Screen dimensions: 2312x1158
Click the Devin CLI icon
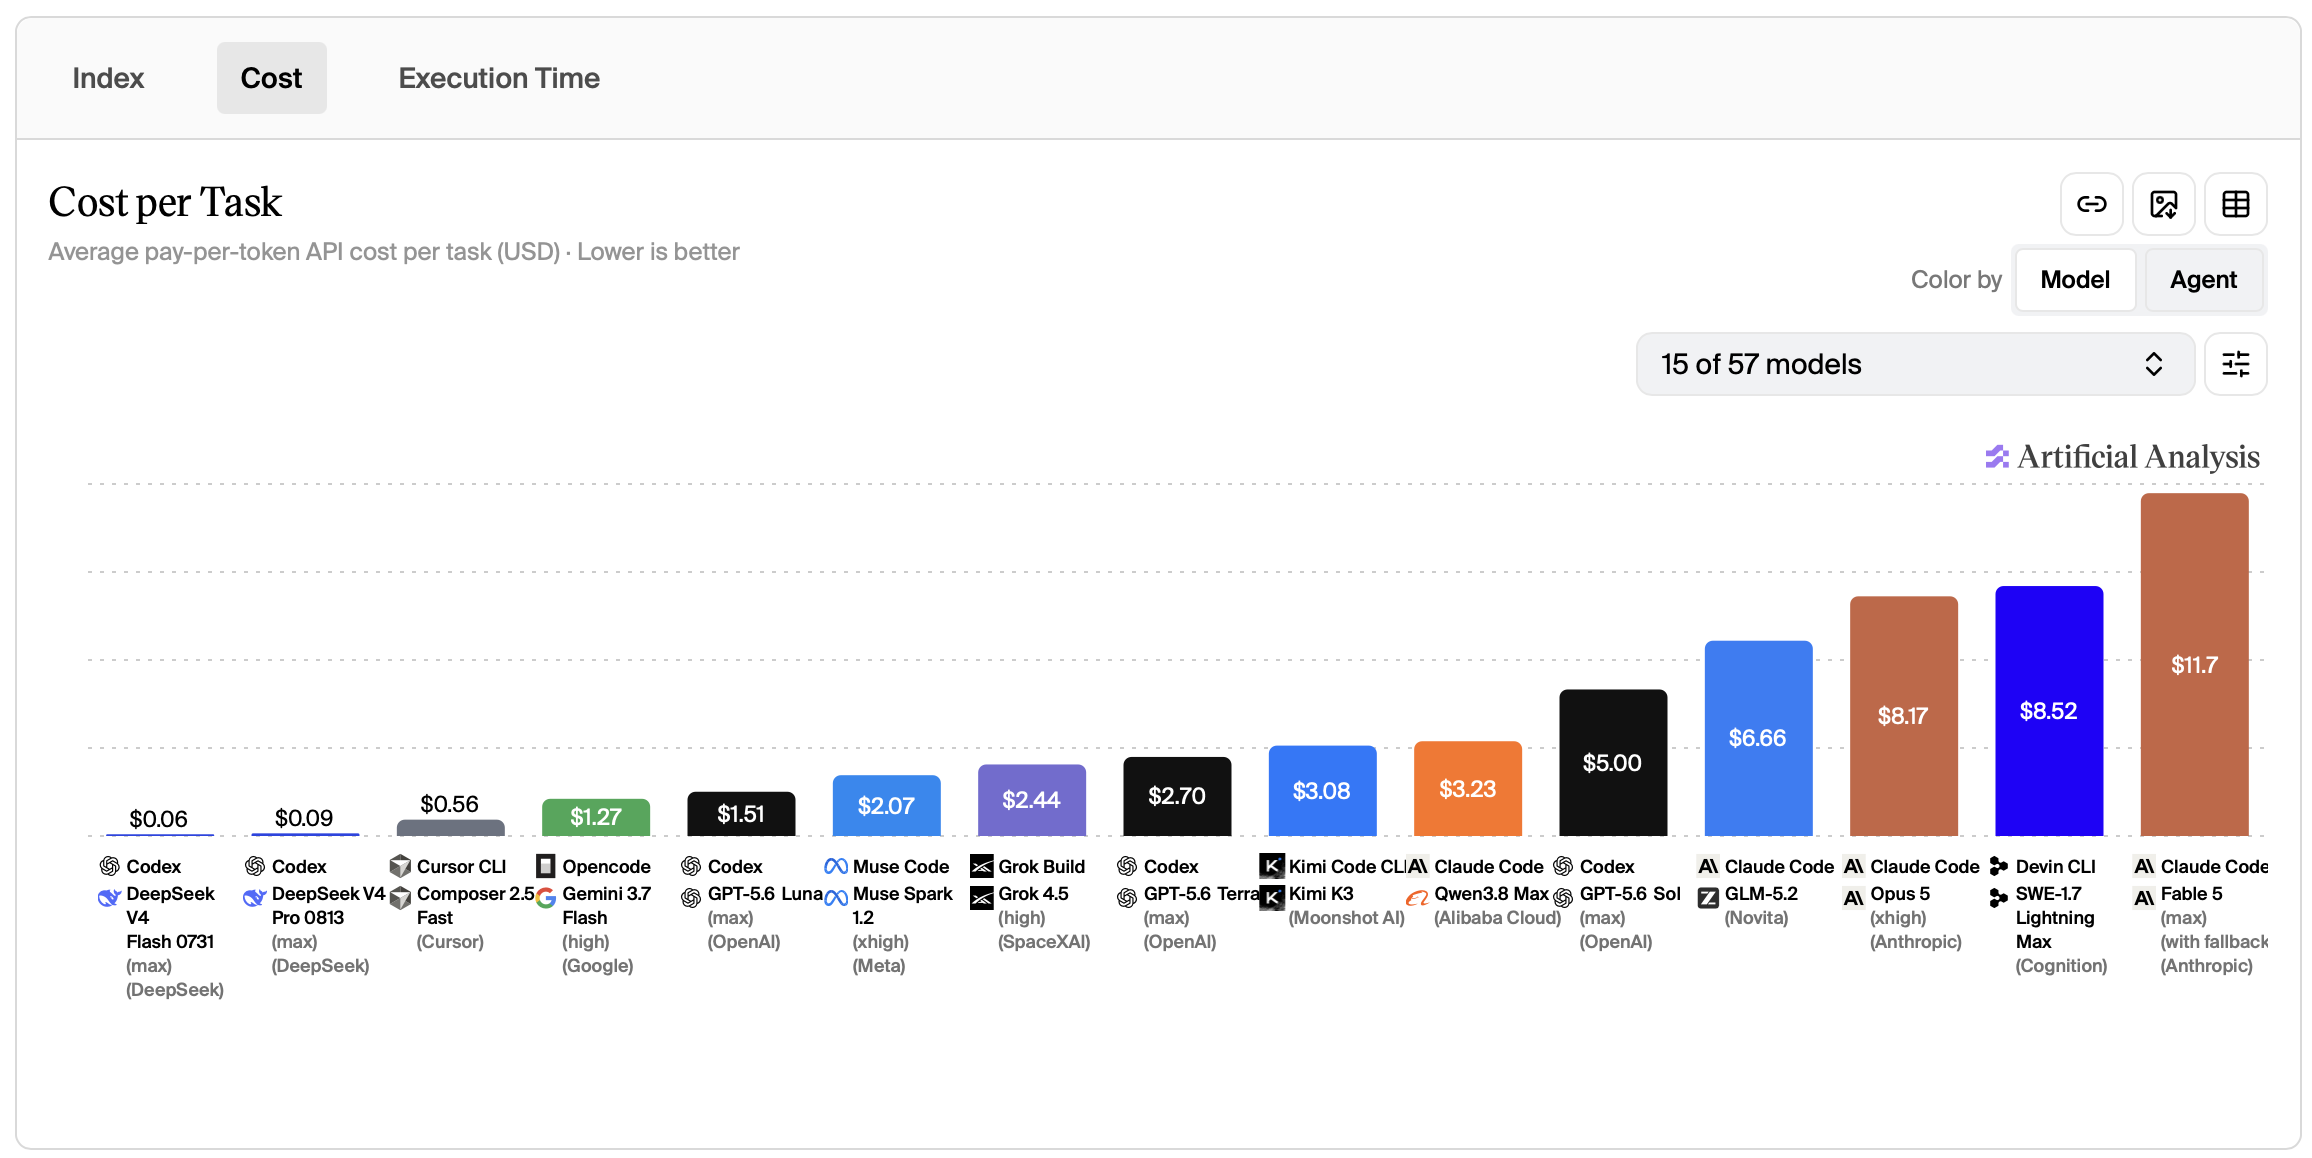tap(1999, 866)
